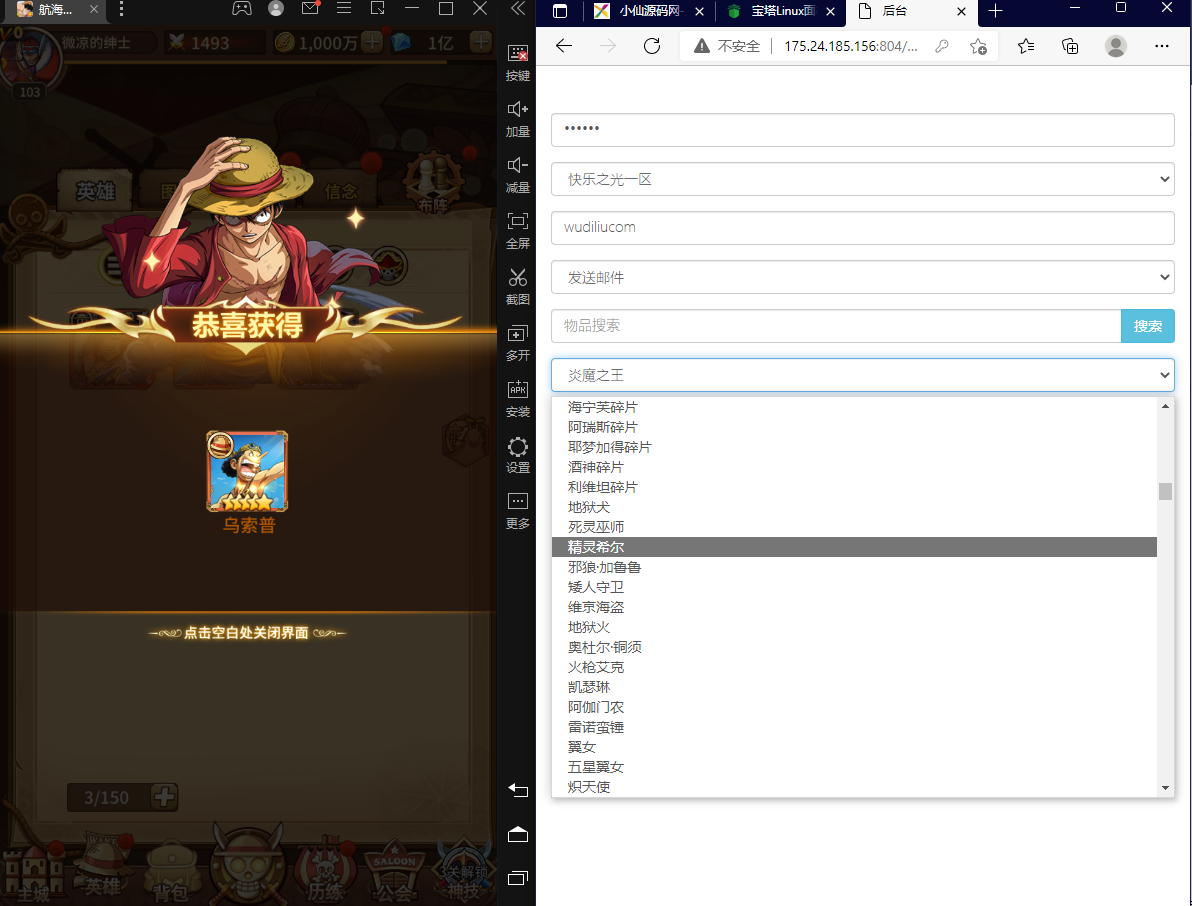
Task: Add this page to browser favorites
Action: pos(978,46)
